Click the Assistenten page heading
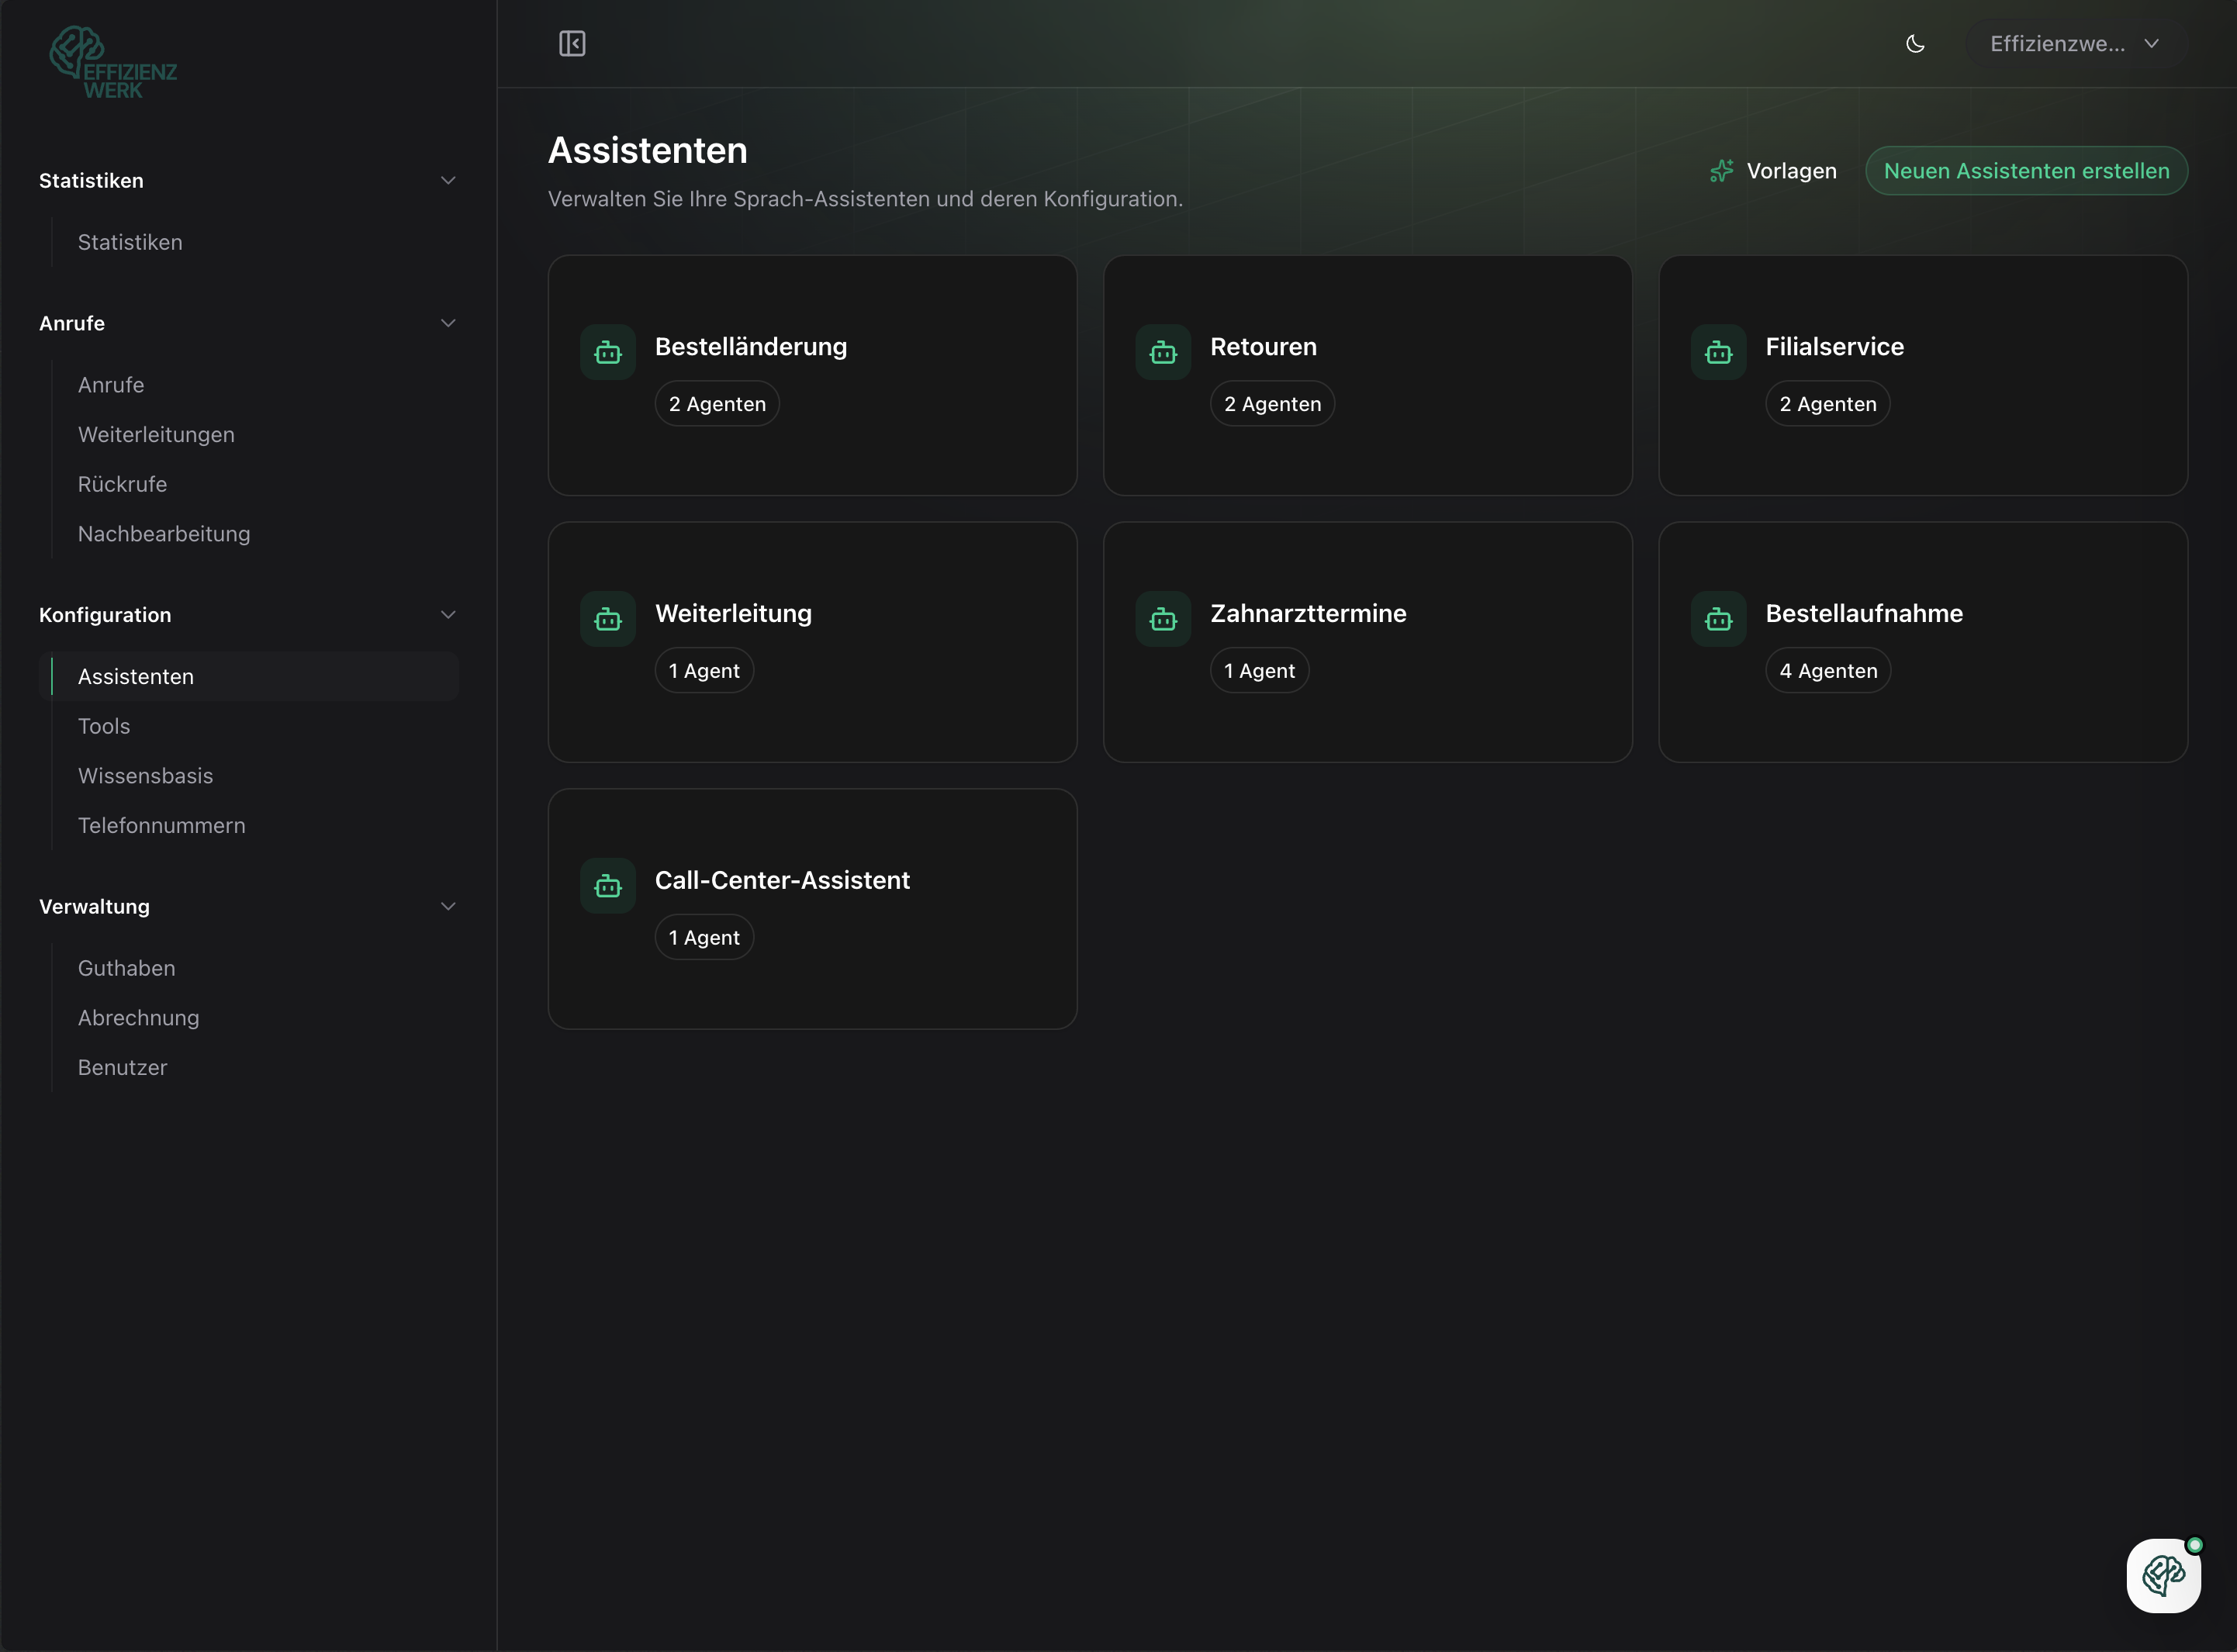This screenshot has width=2237, height=1652. [x=648, y=150]
